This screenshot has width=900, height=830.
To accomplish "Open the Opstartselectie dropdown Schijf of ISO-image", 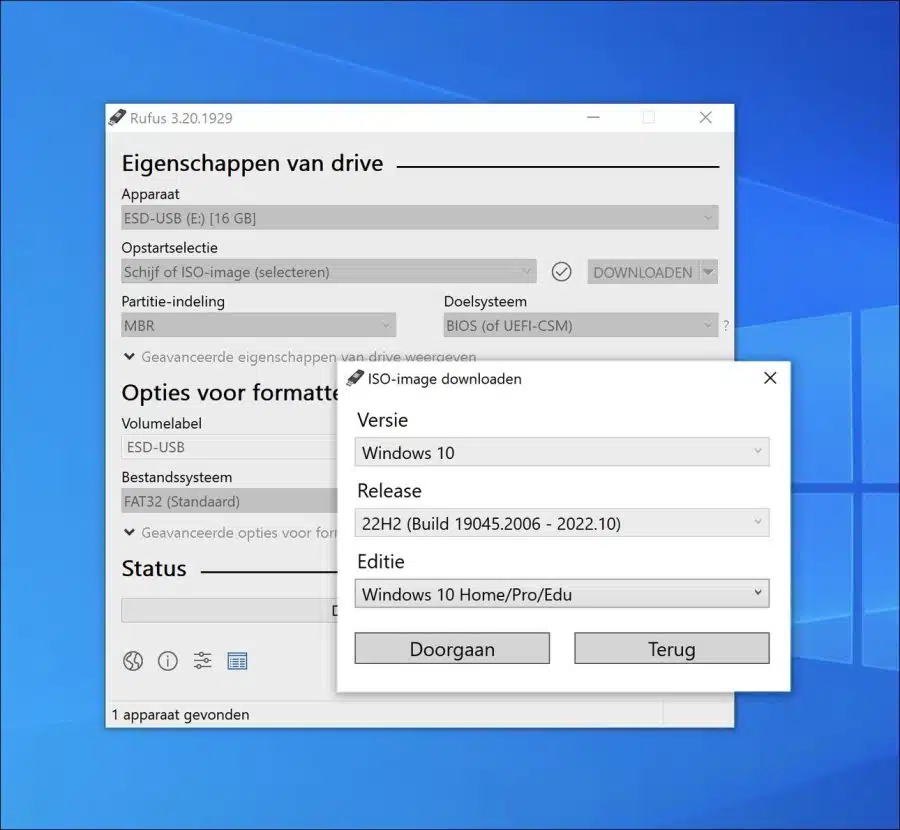I will click(x=329, y=272).
